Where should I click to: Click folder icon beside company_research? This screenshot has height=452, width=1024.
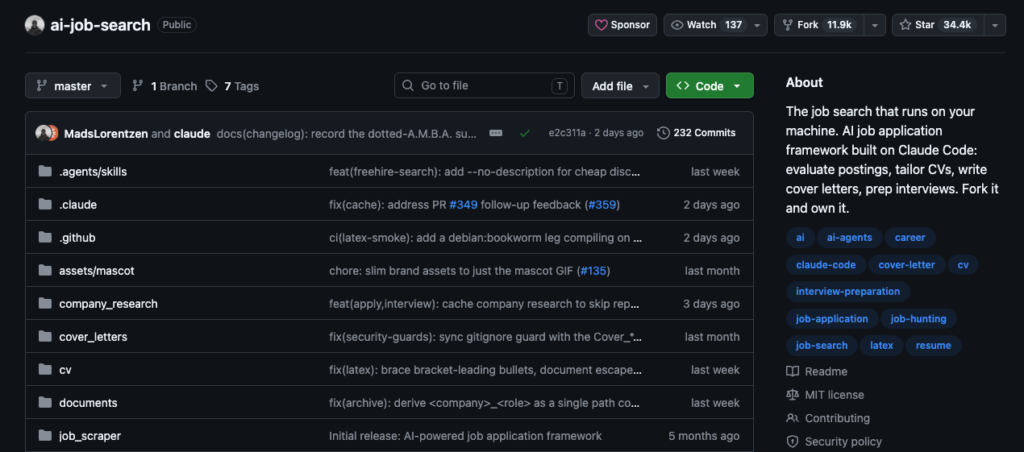(x=45, y=304)
